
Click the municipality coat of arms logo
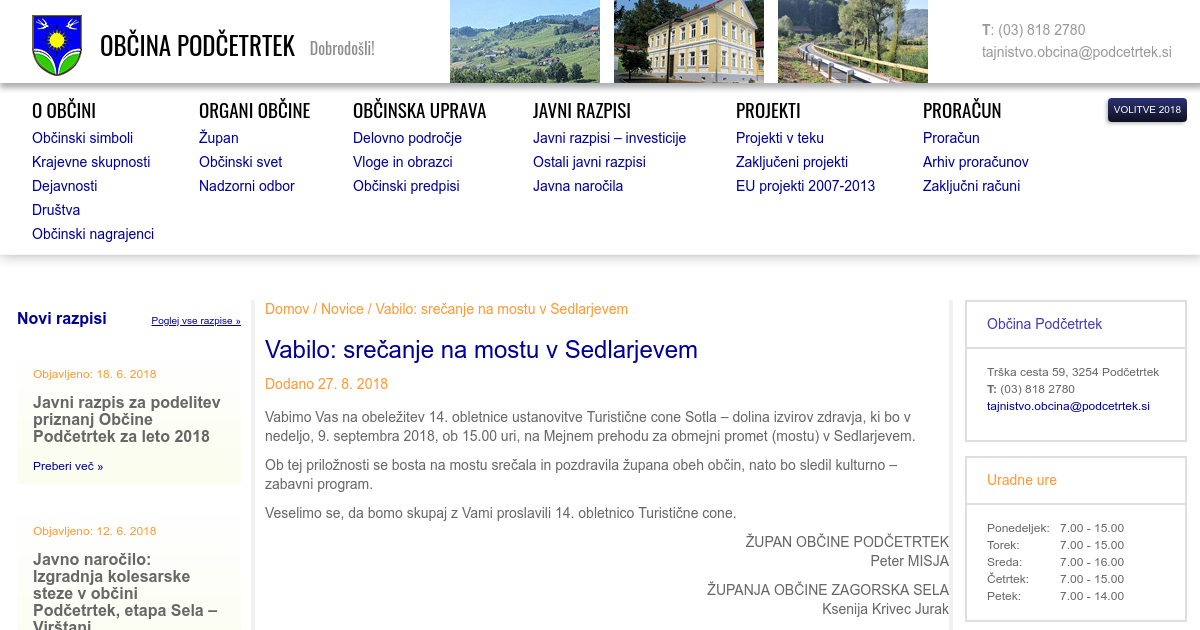[x=56, y=45]
